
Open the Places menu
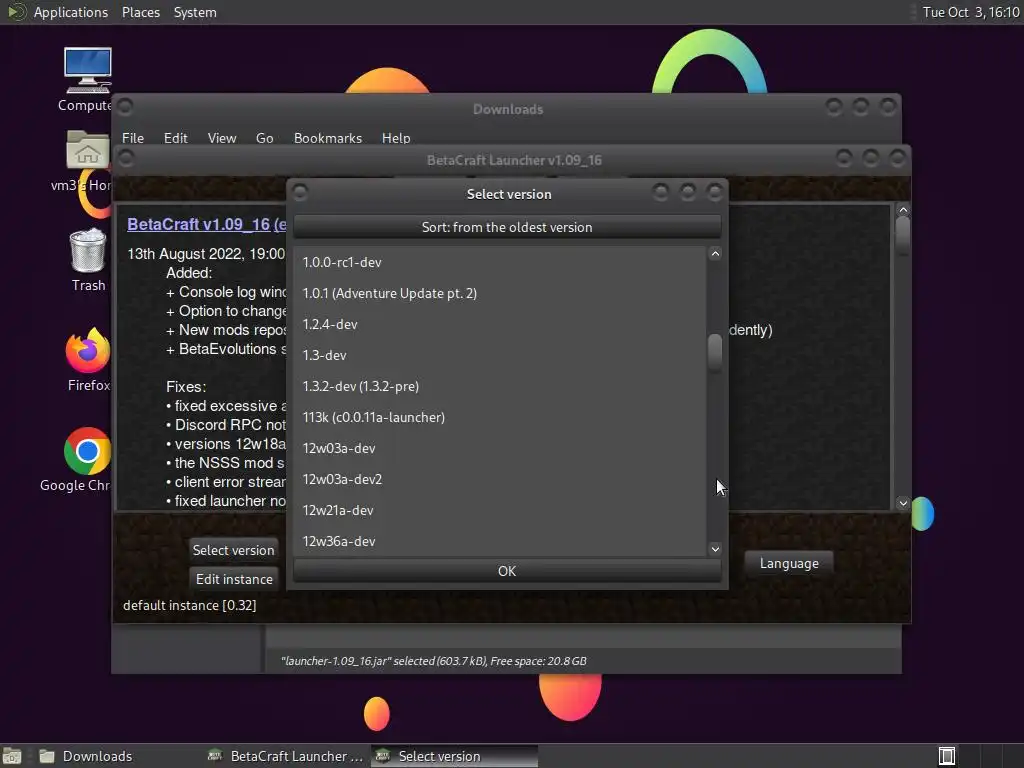tap(140, 12)
